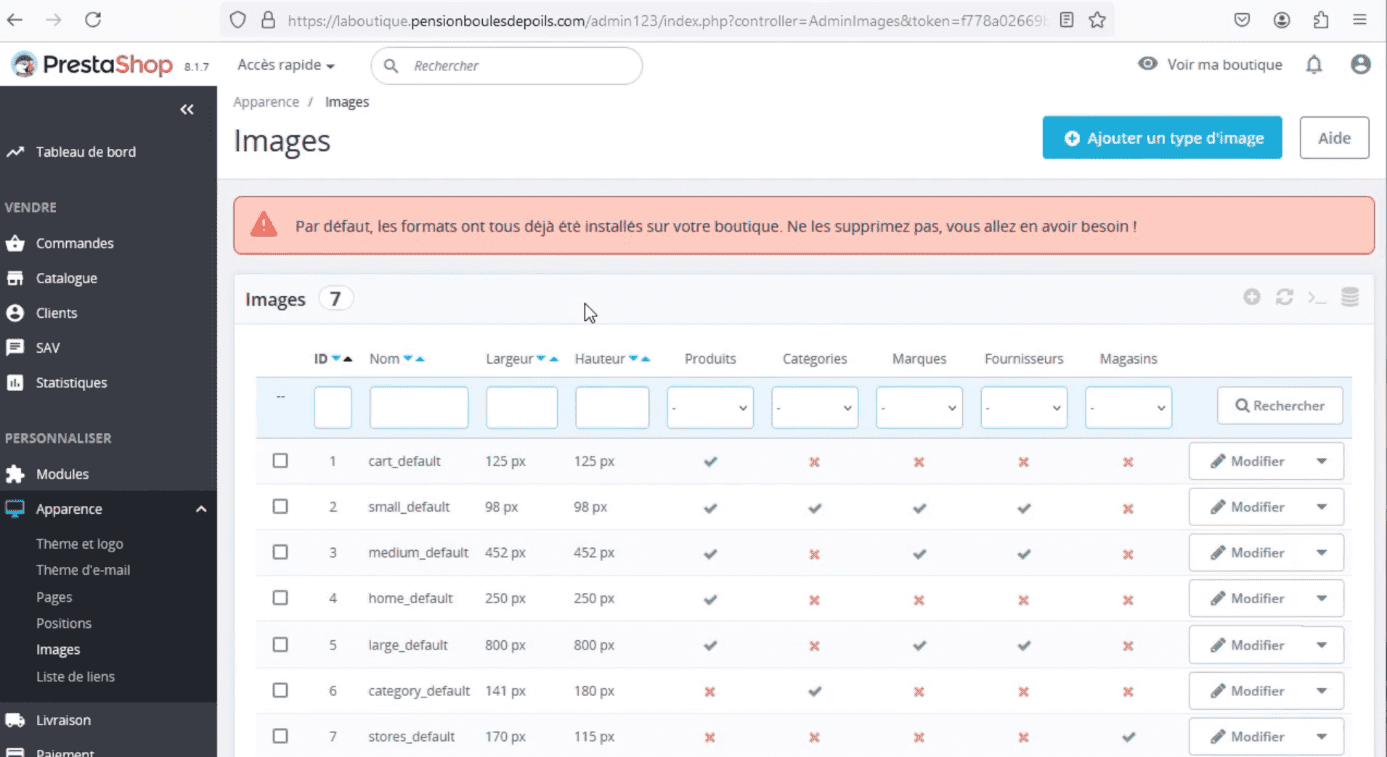Tick the checkbox for cart_default row
This screenshot has height=757, width=1387.
coord(280,461)
